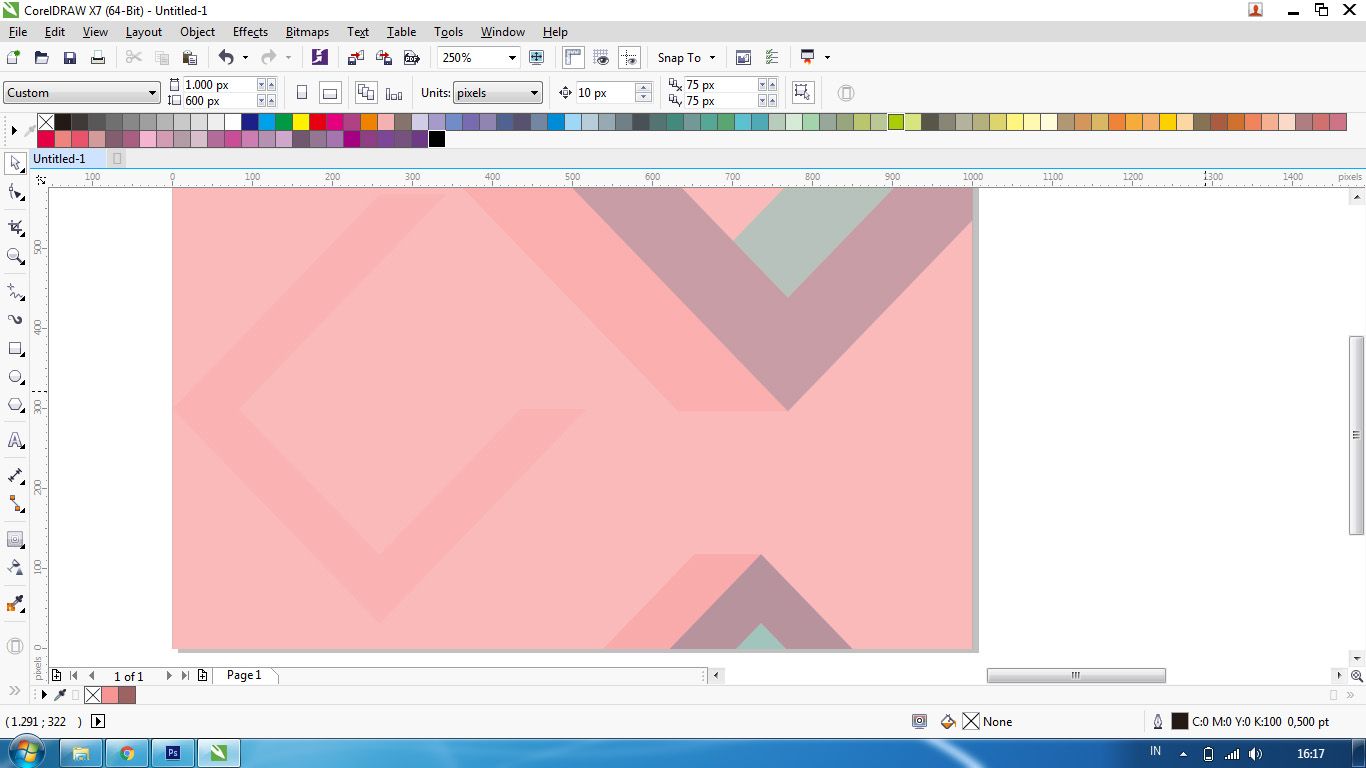Viewport: 1366px width, 768px height.
Task: Go to the next page
Action: tap(168, 676)
